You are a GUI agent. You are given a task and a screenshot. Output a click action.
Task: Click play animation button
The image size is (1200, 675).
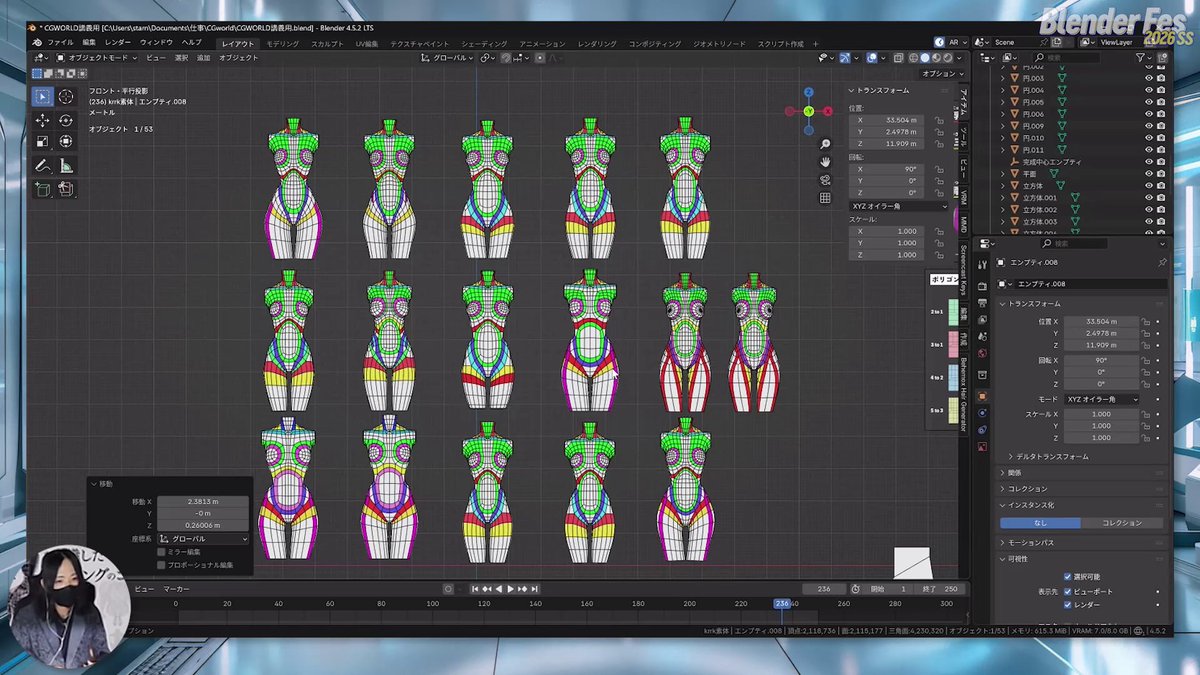(510, 589)
